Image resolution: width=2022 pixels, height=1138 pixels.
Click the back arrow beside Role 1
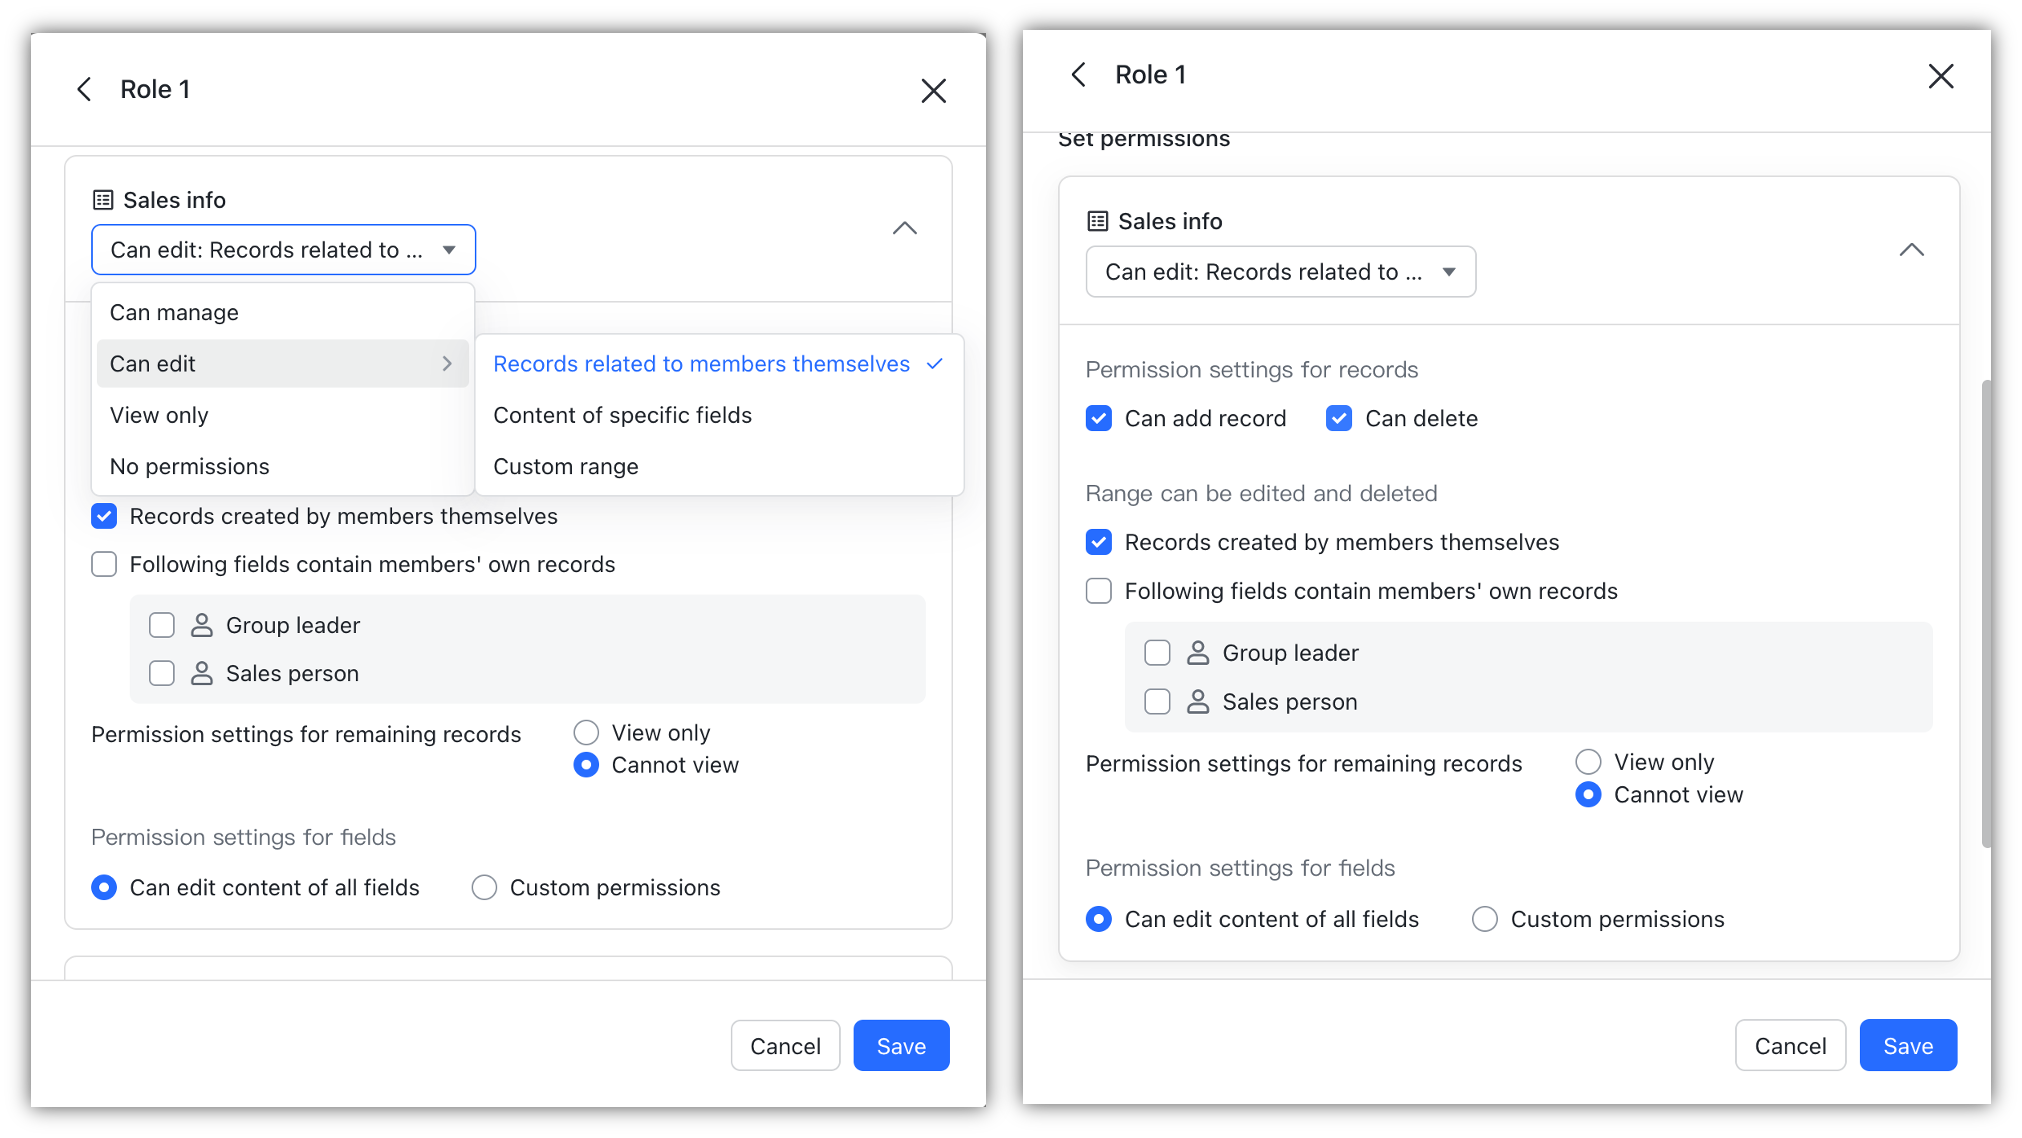(85, 89)
